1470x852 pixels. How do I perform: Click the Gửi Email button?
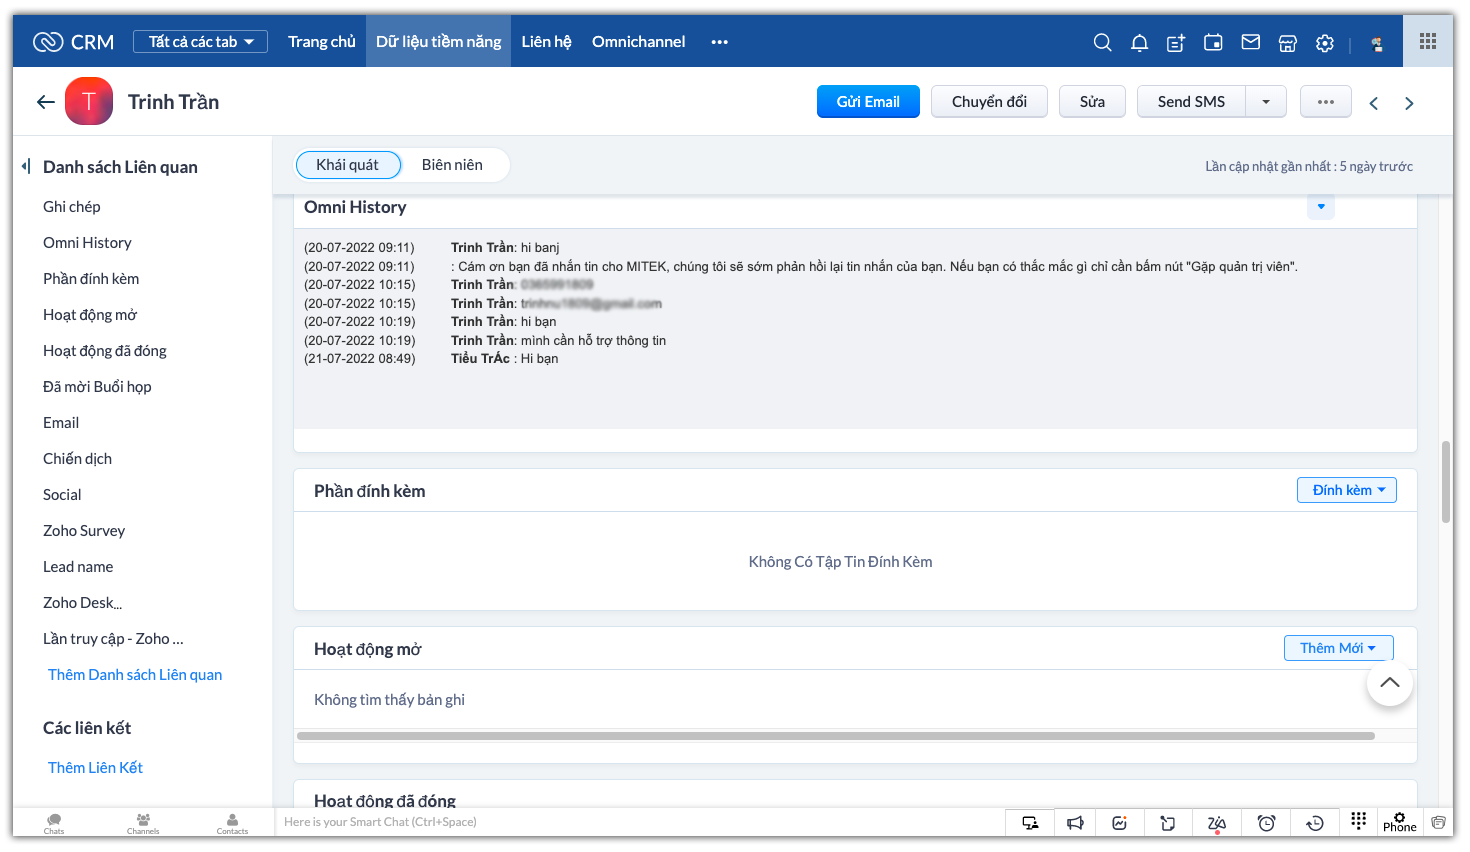click(x=868, y=102)
